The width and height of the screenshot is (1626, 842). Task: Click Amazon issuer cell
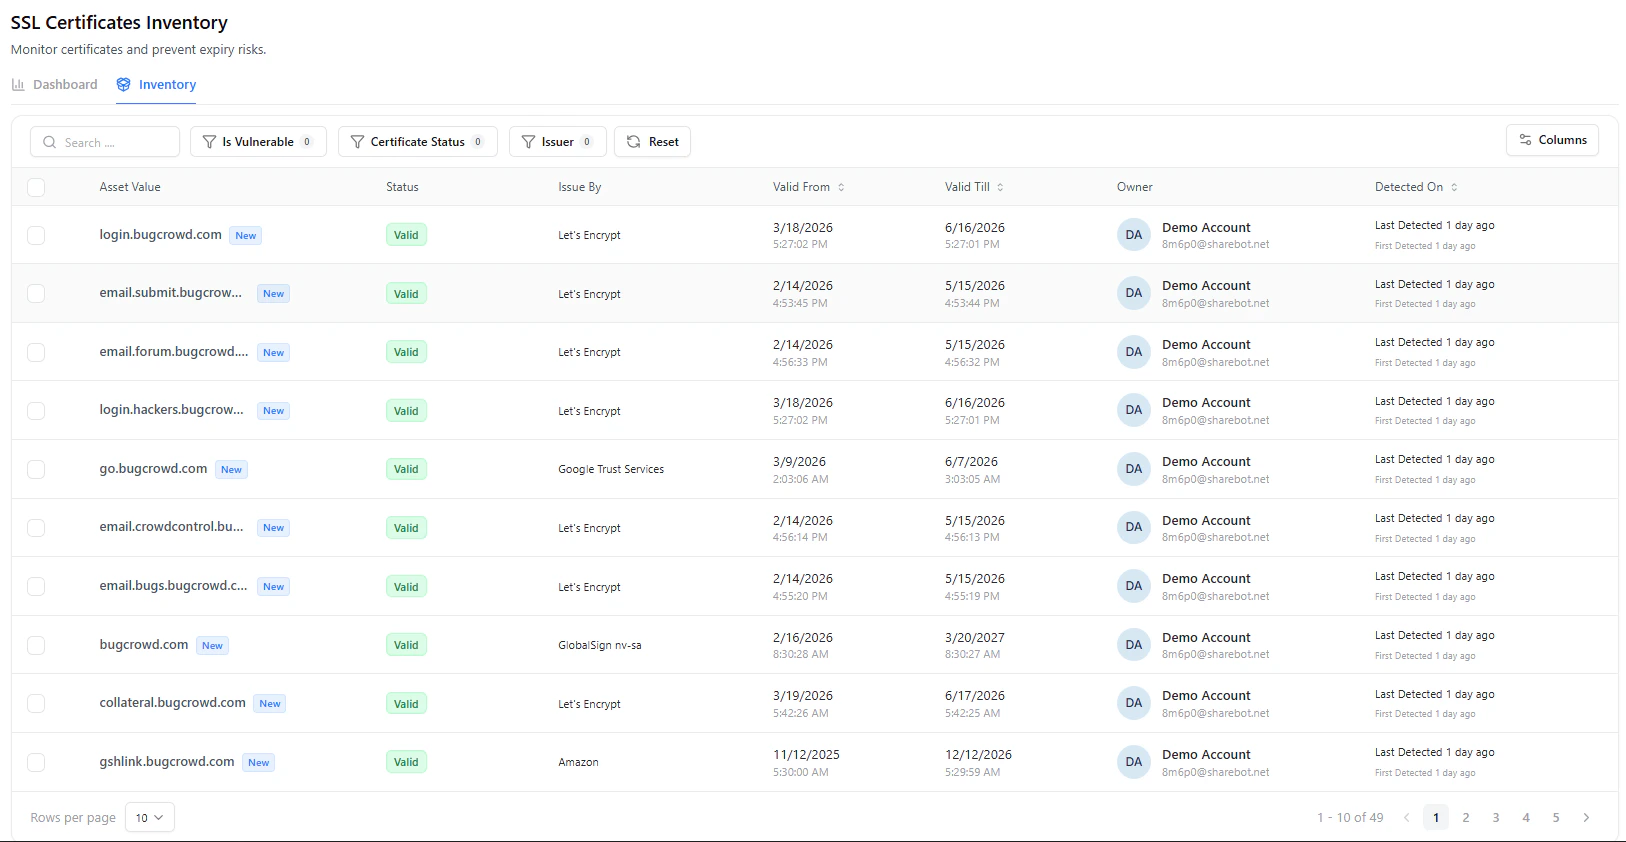(578, 762)
